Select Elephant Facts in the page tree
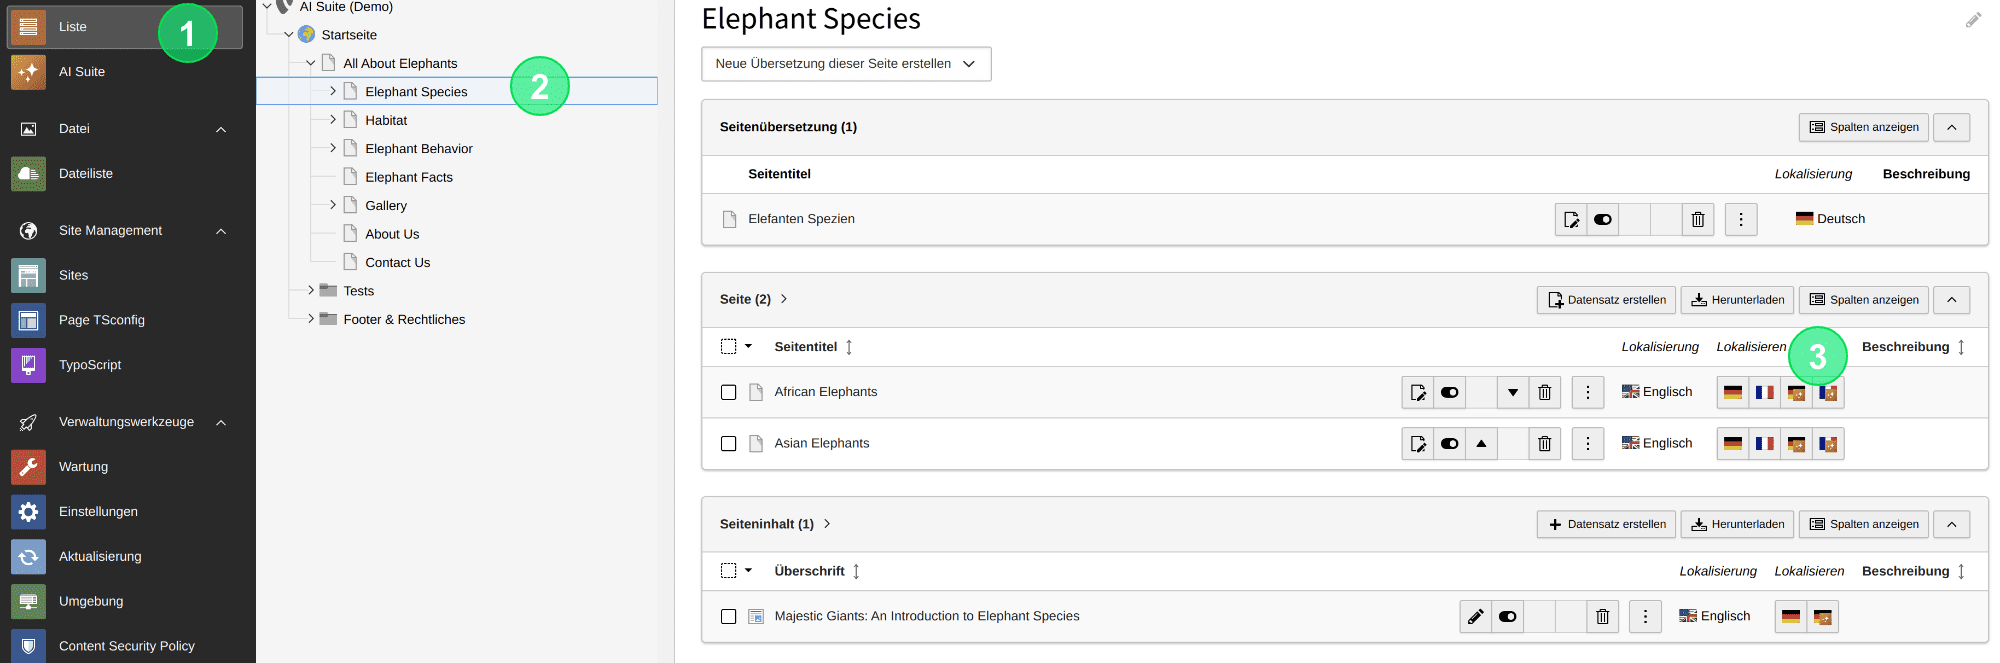2000x663 pixels. coord(409,177)
